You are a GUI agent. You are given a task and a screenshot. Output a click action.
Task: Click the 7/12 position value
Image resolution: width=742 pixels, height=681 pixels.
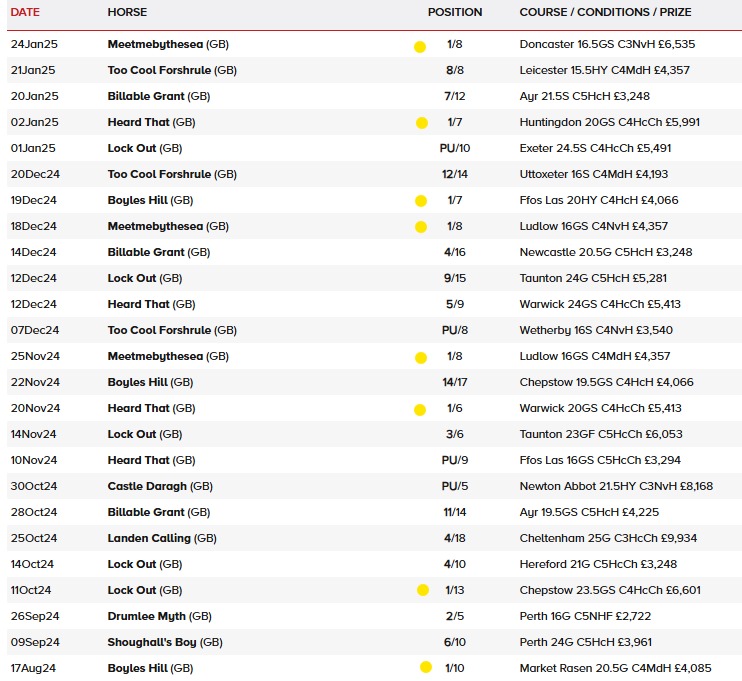coord(455,97)
